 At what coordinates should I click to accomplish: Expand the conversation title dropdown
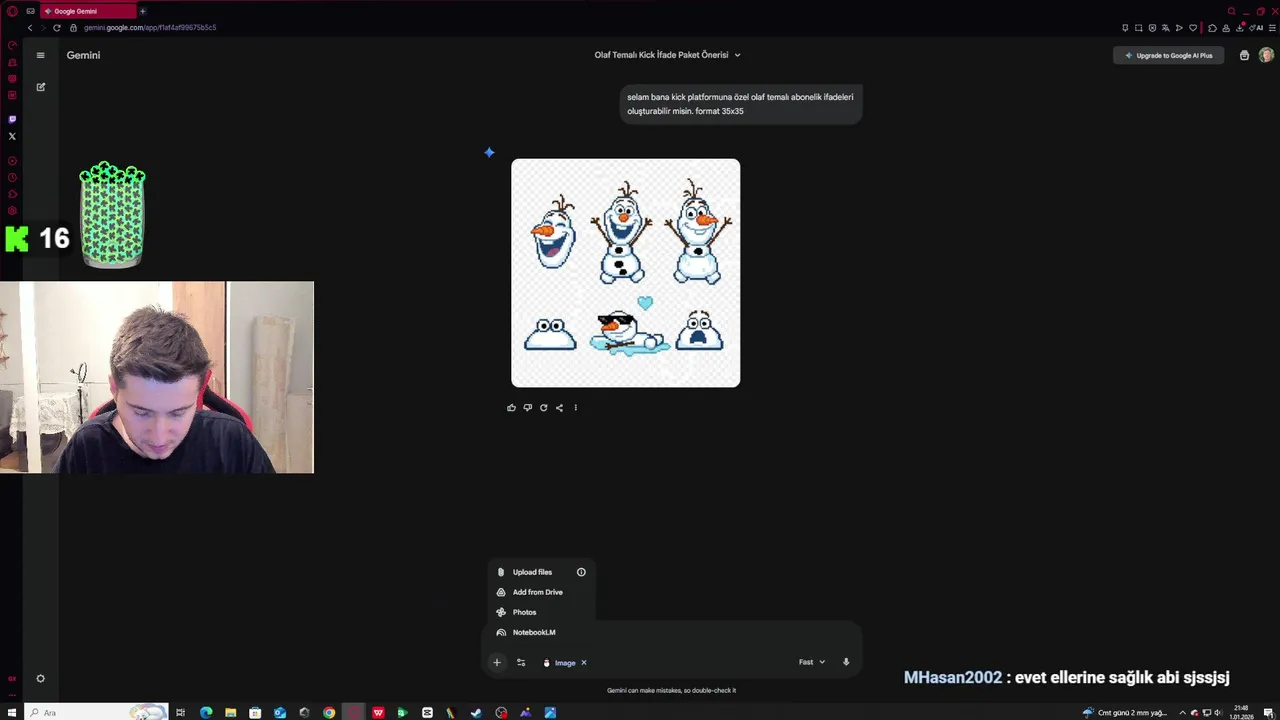[x=738, y=55]
